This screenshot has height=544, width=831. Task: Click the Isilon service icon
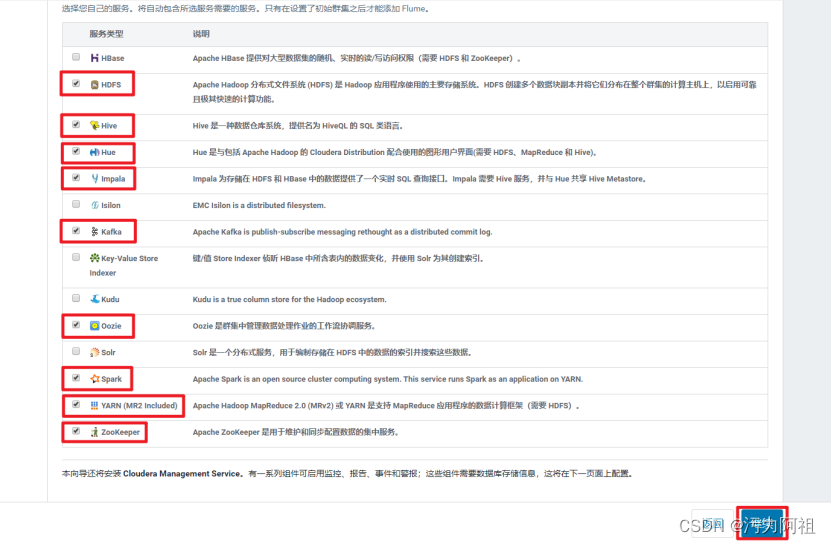(x=94, y=205)
